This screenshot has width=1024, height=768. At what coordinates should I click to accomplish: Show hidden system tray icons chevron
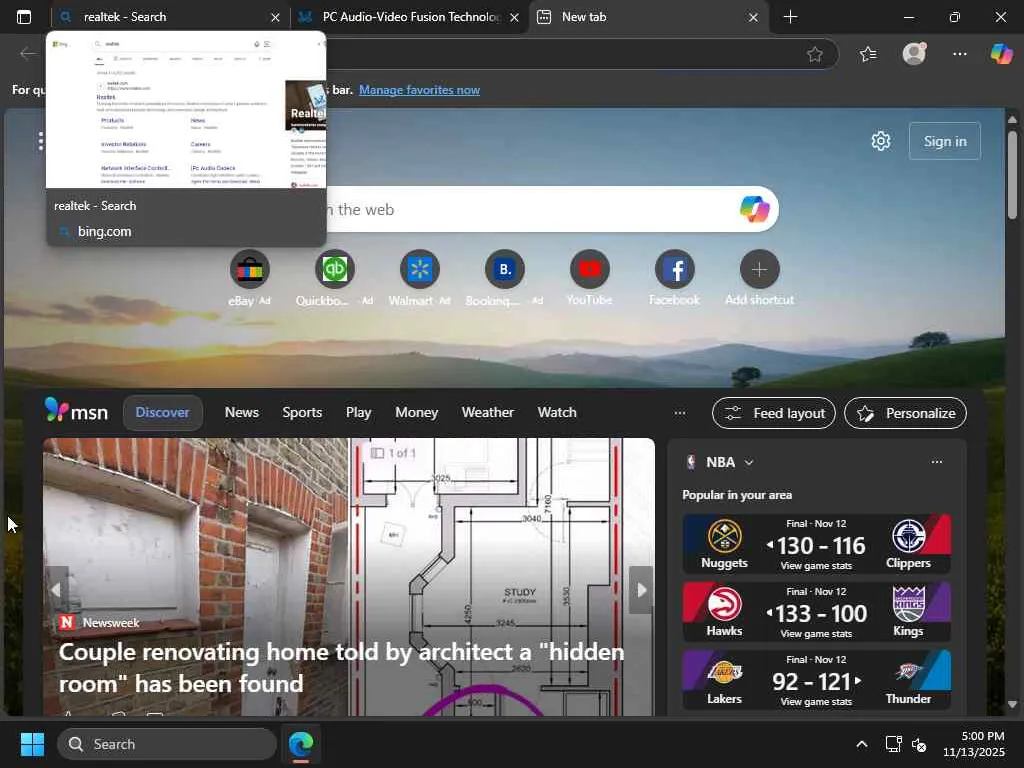pos(861,744)
